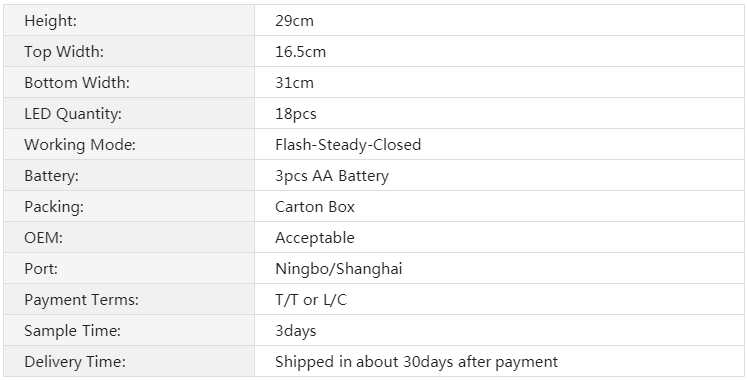The width and height of the screenshot is (747, 380).
Task: Select the T/T or L/C value
Action: click(x=311, y=300)
